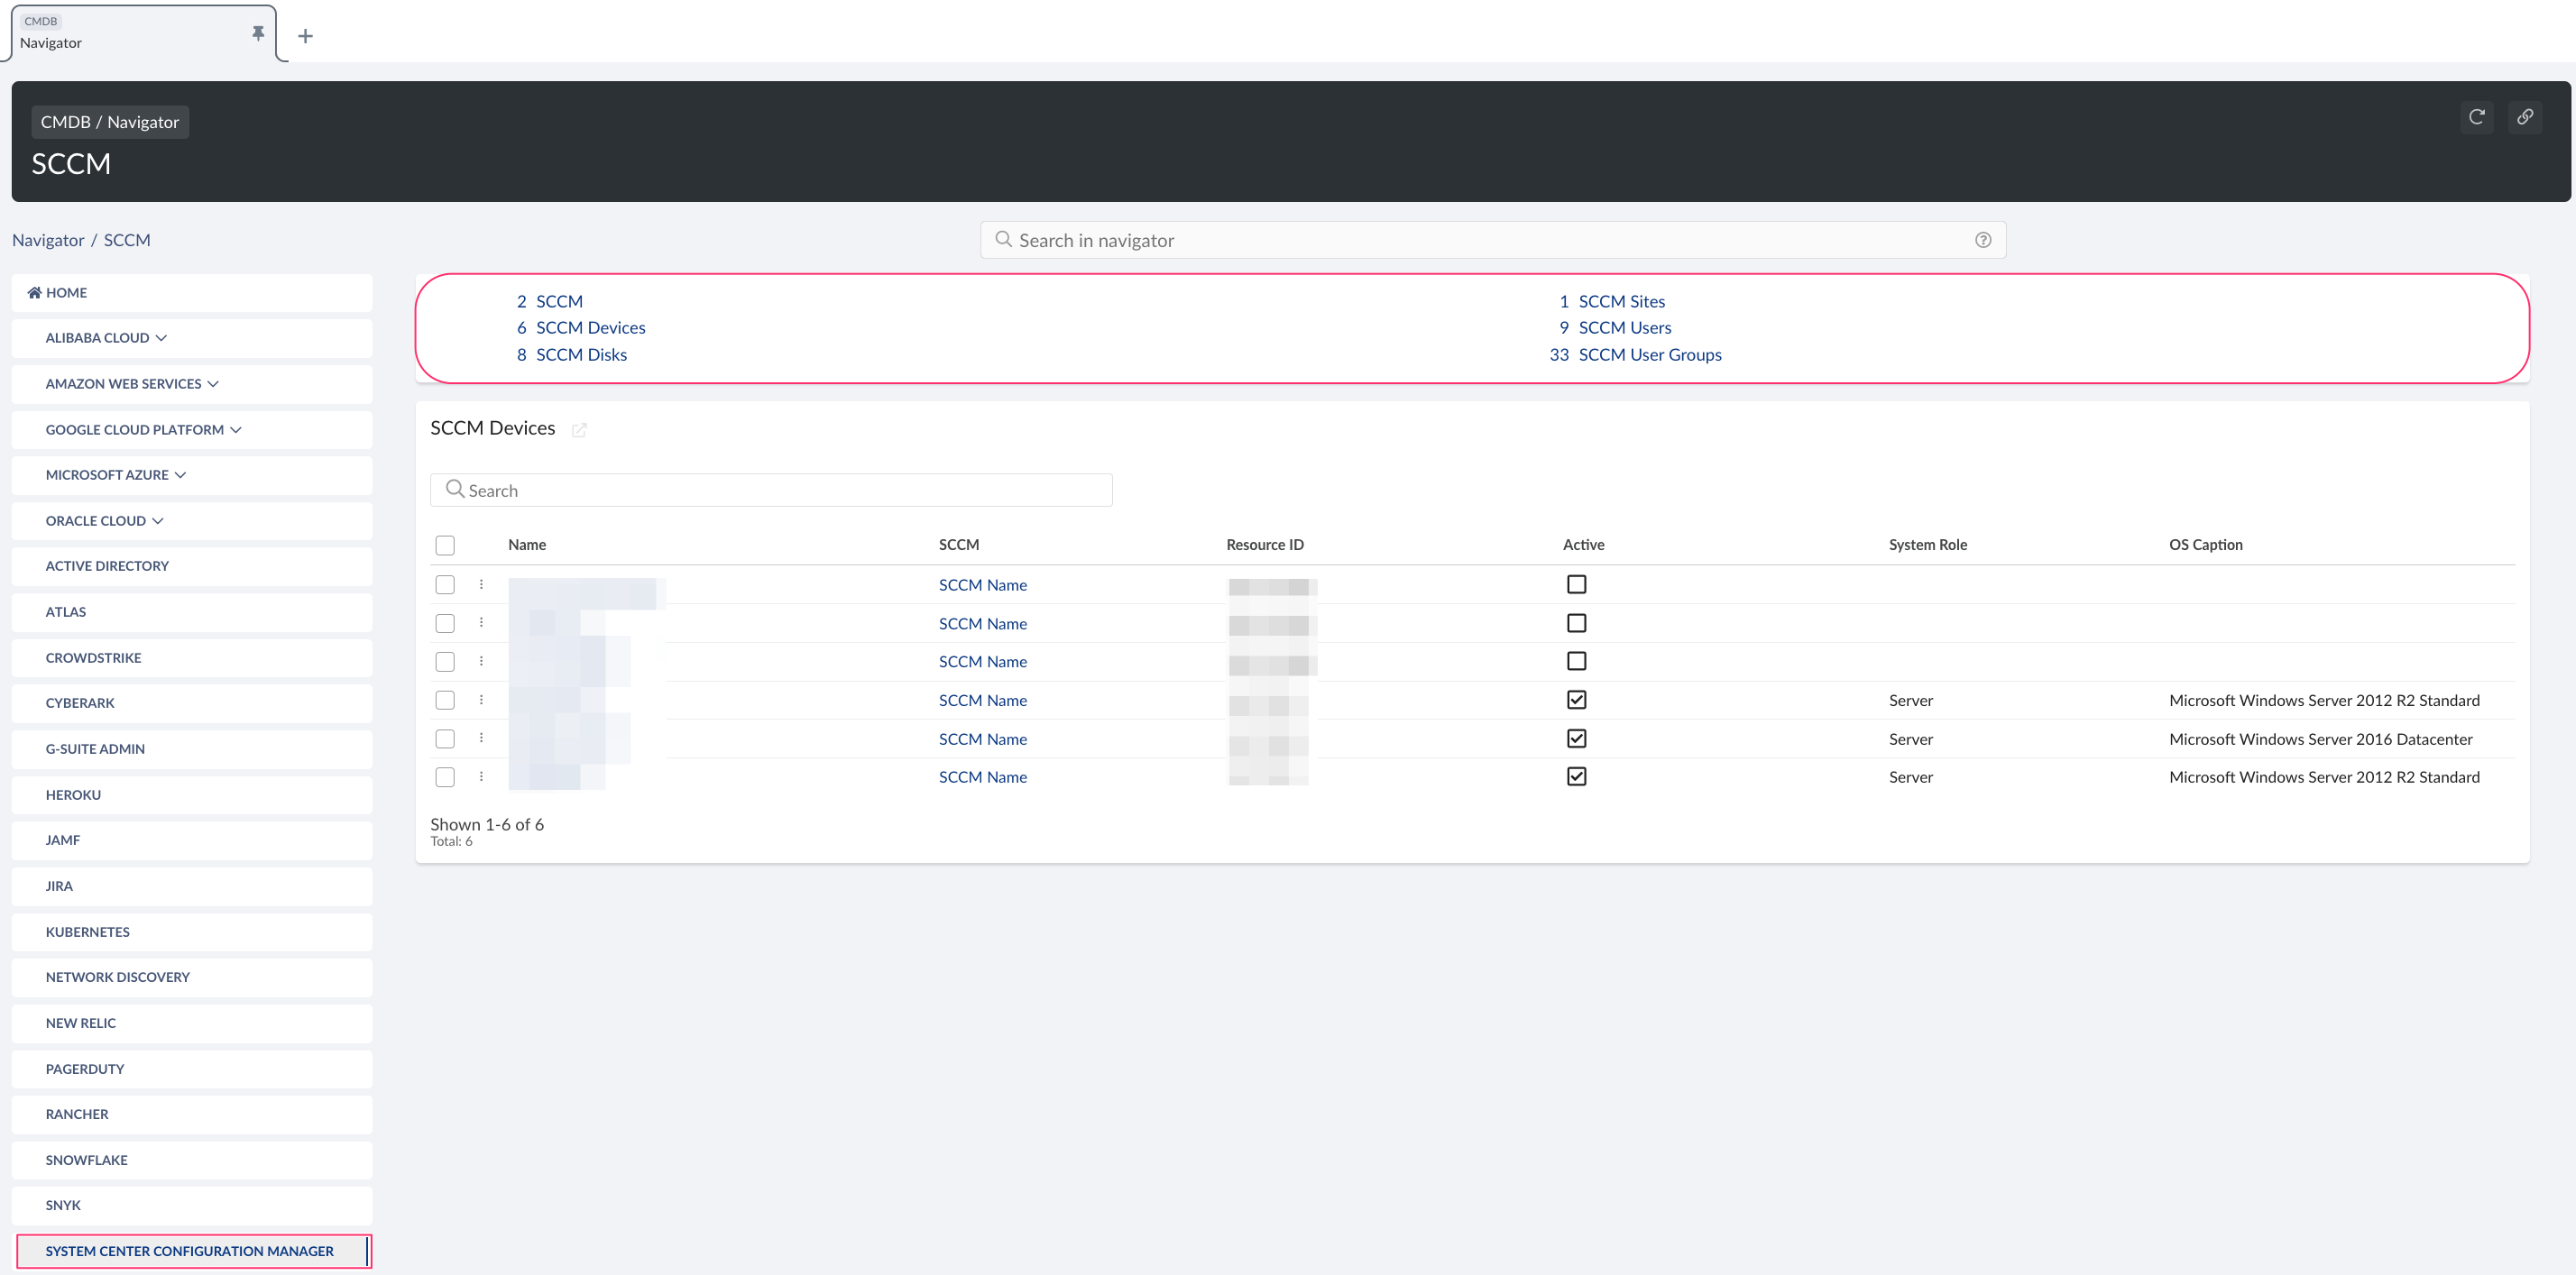
Task: Open PagerDuty sidebar item
Action: pos(192,1069)
